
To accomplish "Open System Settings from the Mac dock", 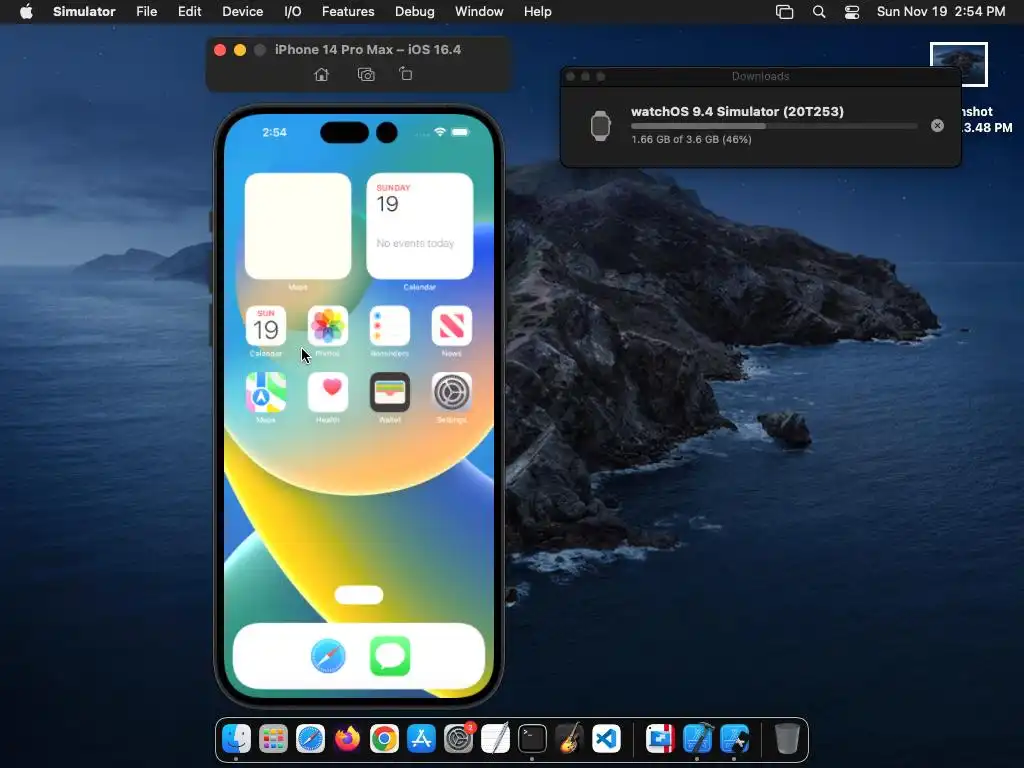I will click(458, 739).
